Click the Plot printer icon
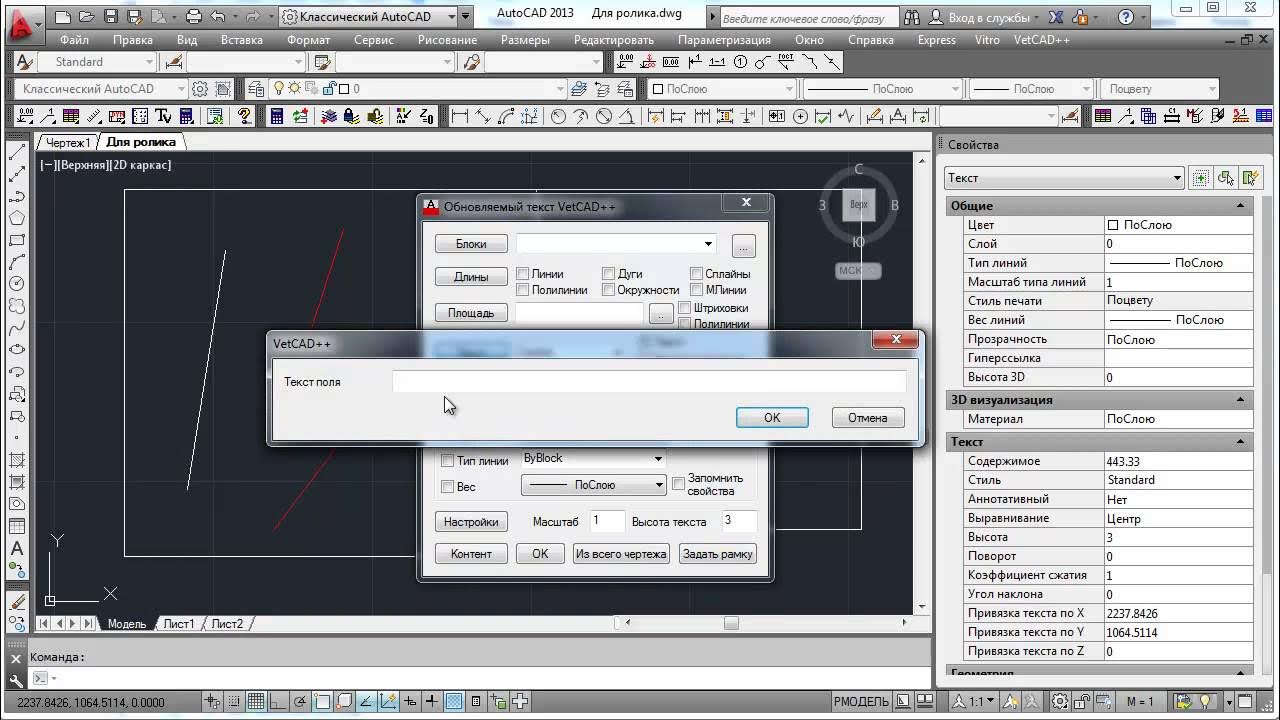Viewport: 1280px width, 720px height. [x=194, y=16]
